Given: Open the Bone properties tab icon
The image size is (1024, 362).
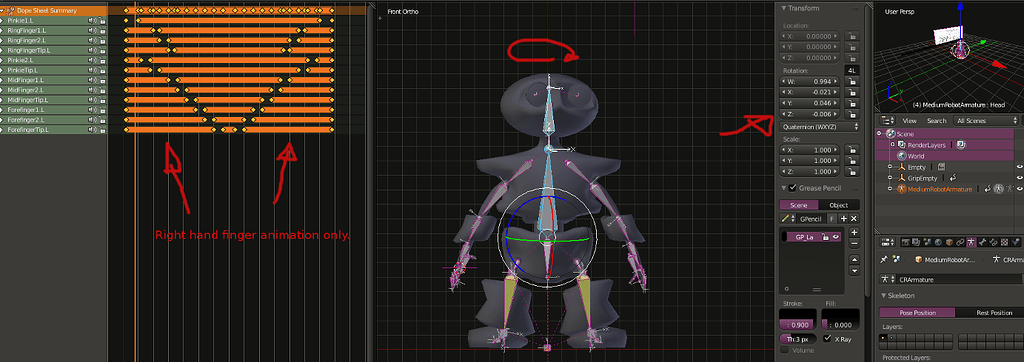Looking at the screenshot, I should (x=982, y=242).
